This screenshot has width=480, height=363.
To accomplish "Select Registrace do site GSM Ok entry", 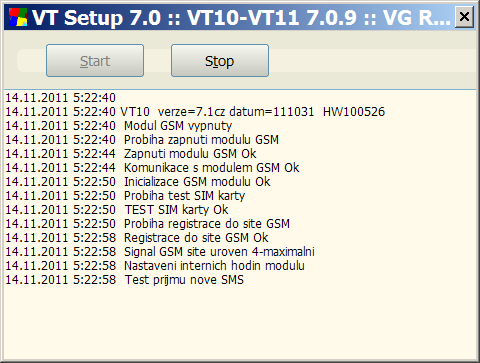I will pos(137,238).
